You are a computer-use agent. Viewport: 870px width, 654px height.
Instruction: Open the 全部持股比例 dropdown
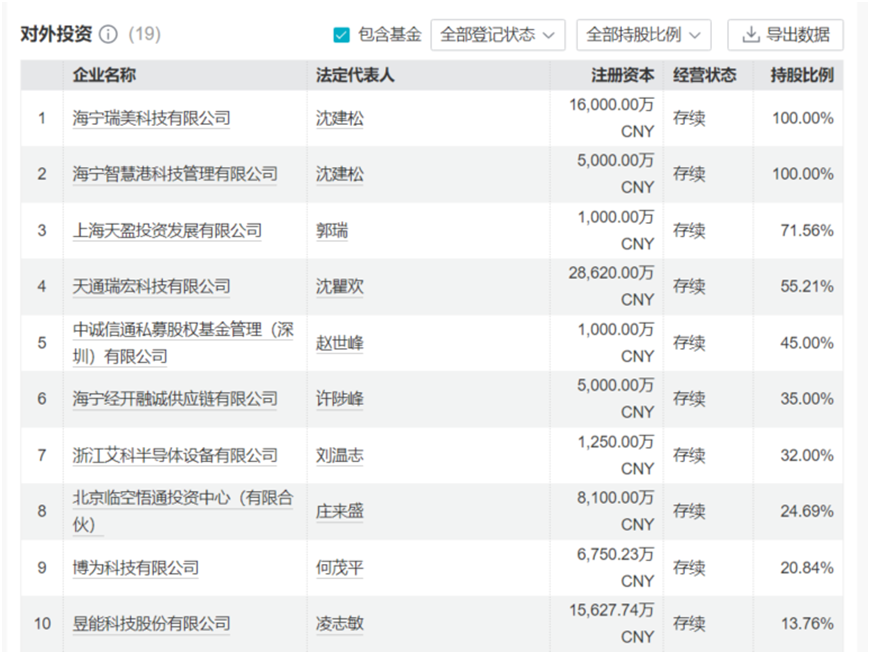(x=644, y=35)
